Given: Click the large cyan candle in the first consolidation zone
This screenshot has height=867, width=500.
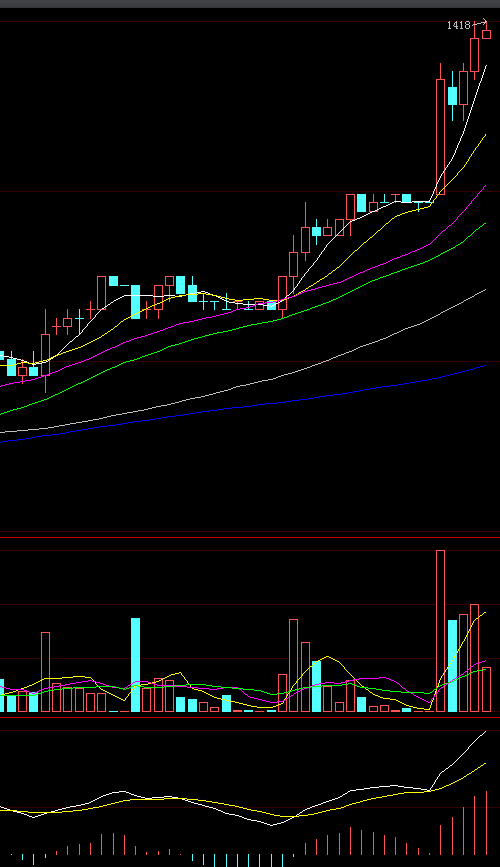Looking at the screenshot, I should 136,302.
